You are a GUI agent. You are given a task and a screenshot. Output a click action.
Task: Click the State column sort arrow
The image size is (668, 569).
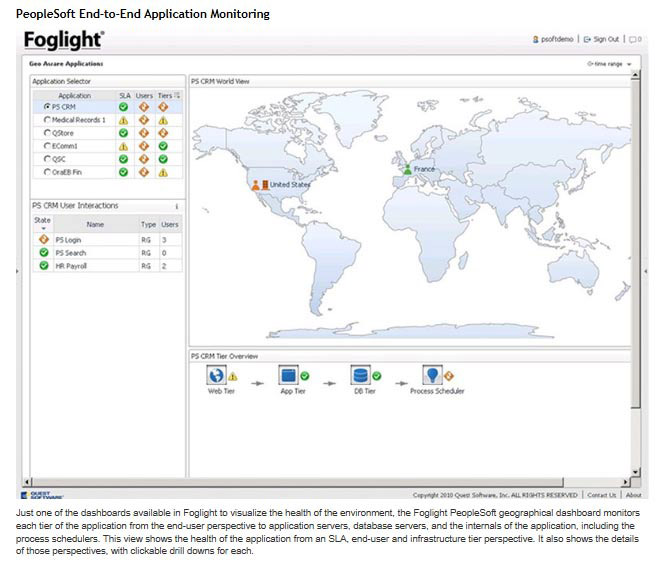click(x=43, y=229)
